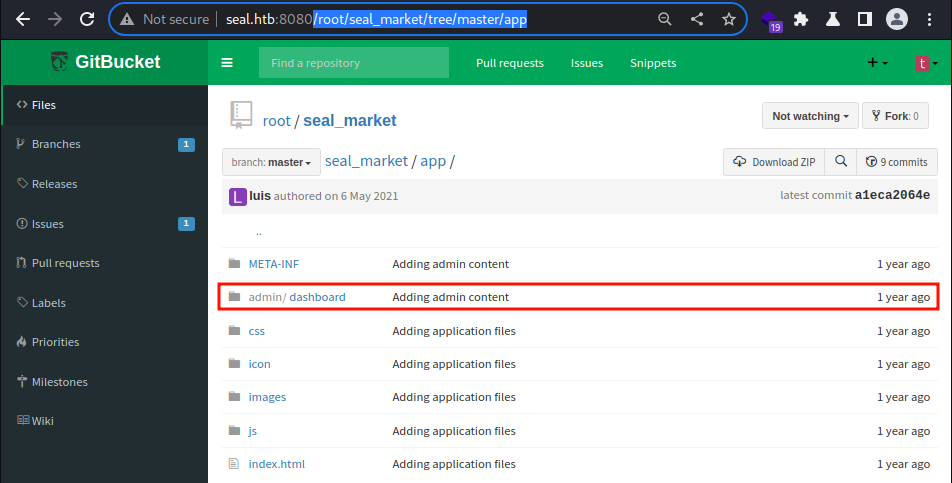Image resolution: width=952 pixels, height=483 pixels.
Task: Click the search files magnifier button
Action: [840, 162]
